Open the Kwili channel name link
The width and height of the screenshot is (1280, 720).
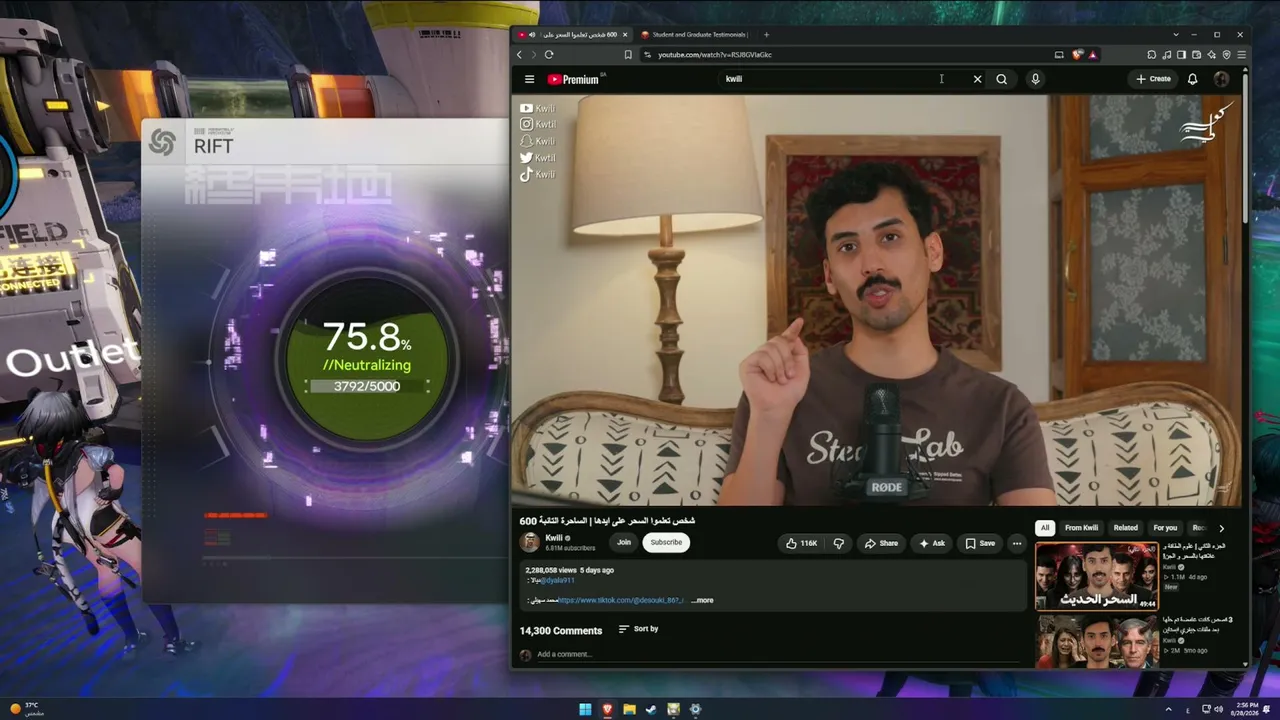click(x=554, y=538)
